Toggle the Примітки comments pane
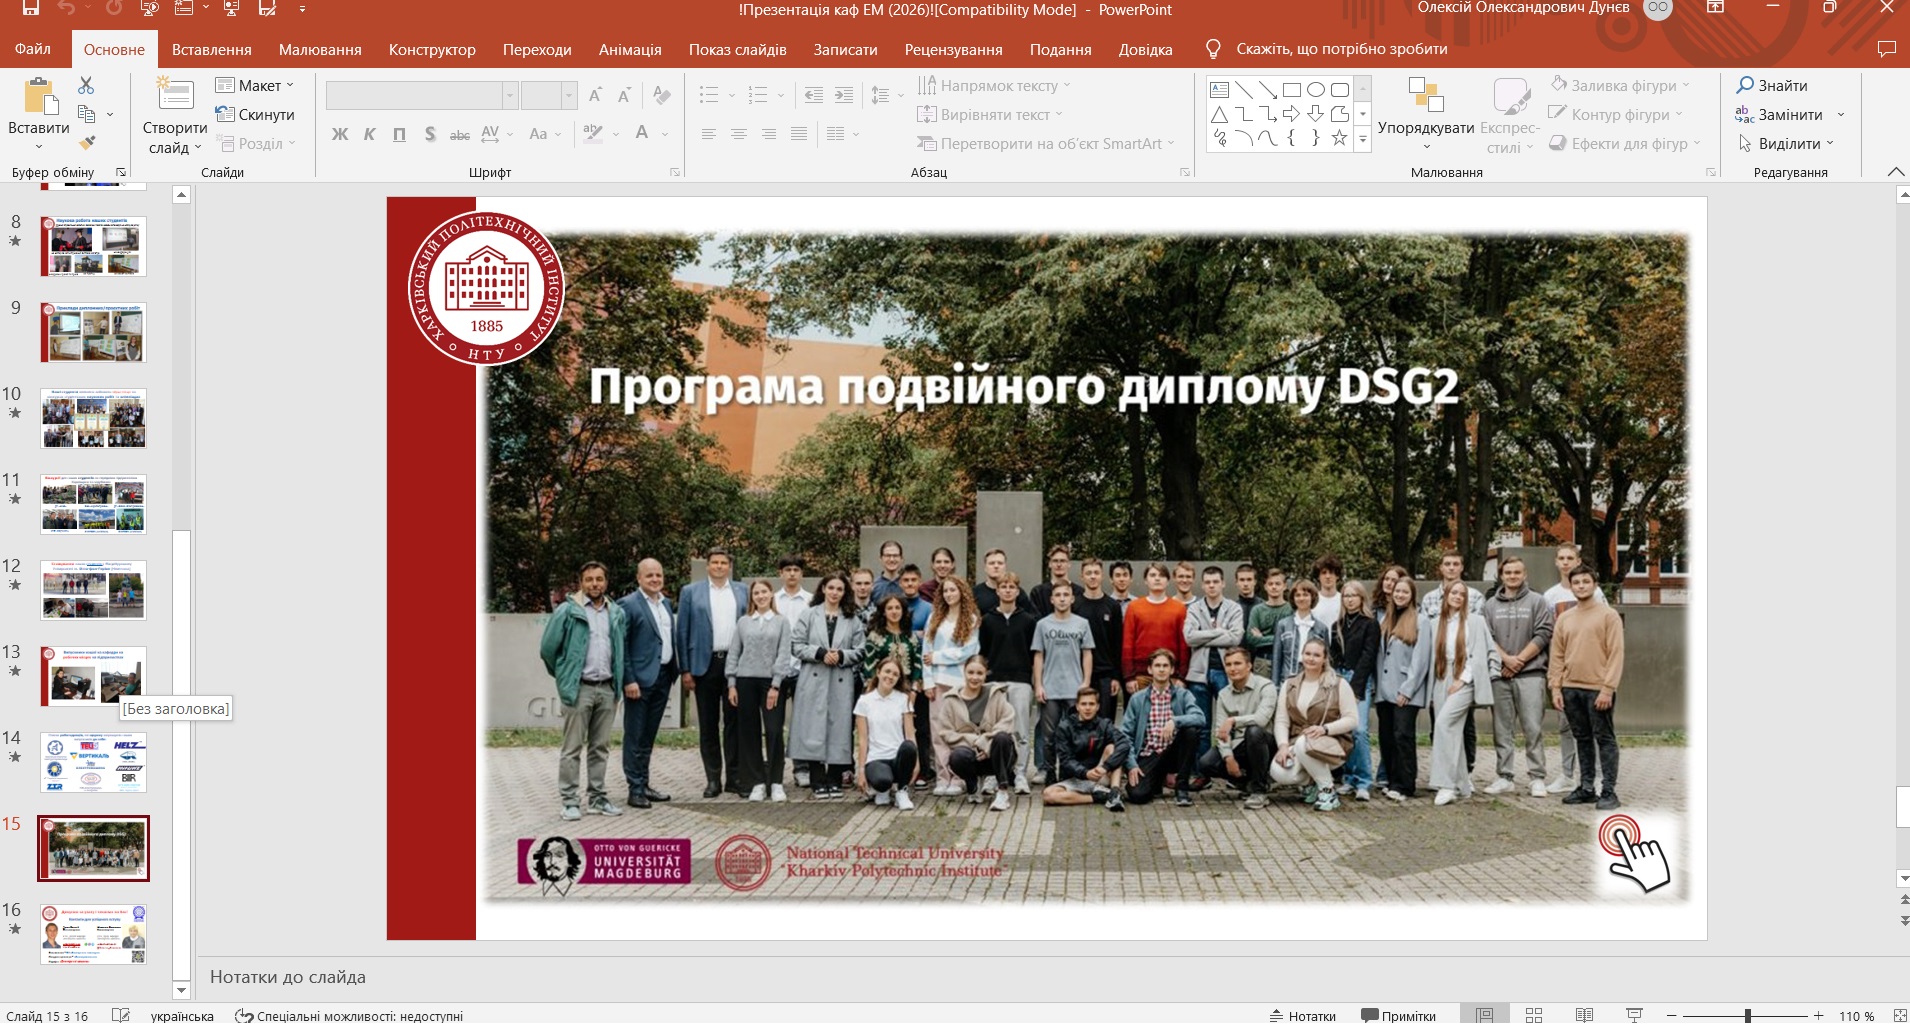The image size is (1910, 1024). click(x=1398, y=1015)
